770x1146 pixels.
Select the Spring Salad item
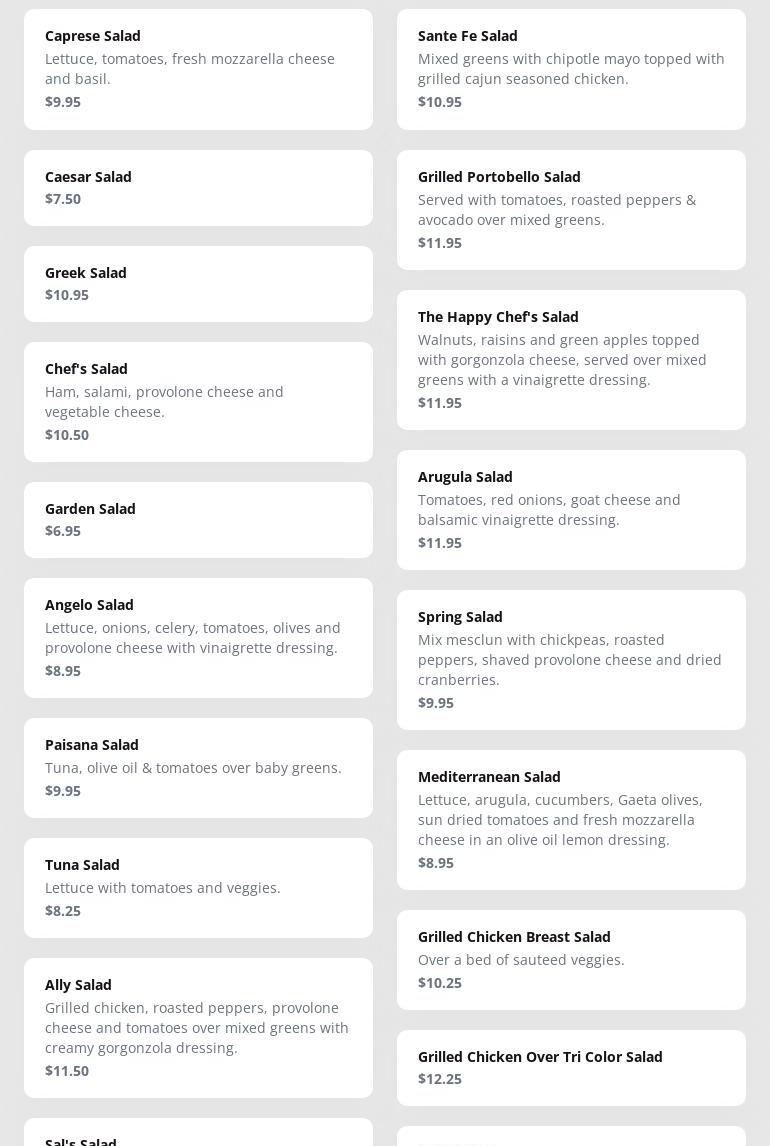[x=571, y=660]
